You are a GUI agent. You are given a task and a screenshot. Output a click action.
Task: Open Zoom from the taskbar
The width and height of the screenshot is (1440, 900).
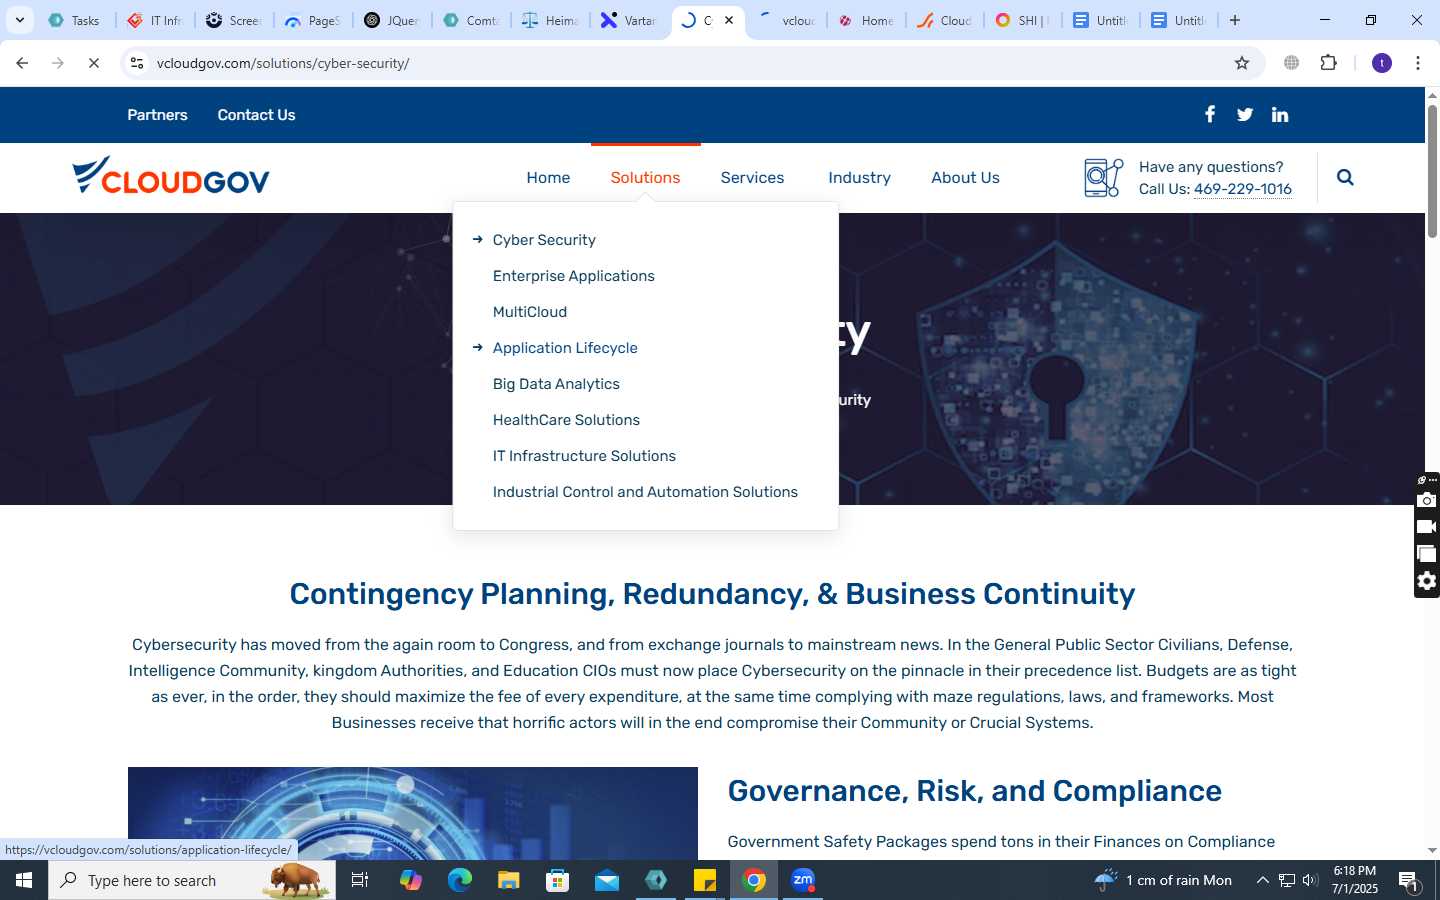[x=803, y=880]
